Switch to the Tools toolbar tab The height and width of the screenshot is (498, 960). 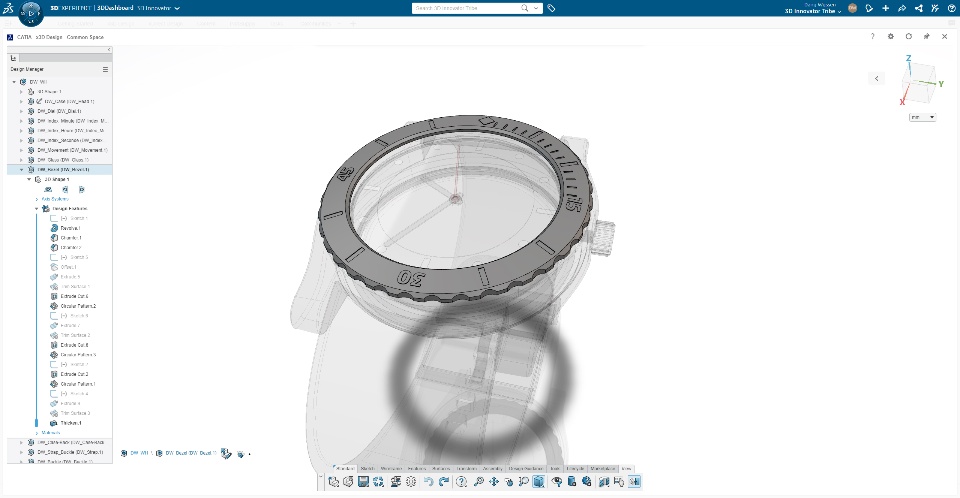[555, 469]
